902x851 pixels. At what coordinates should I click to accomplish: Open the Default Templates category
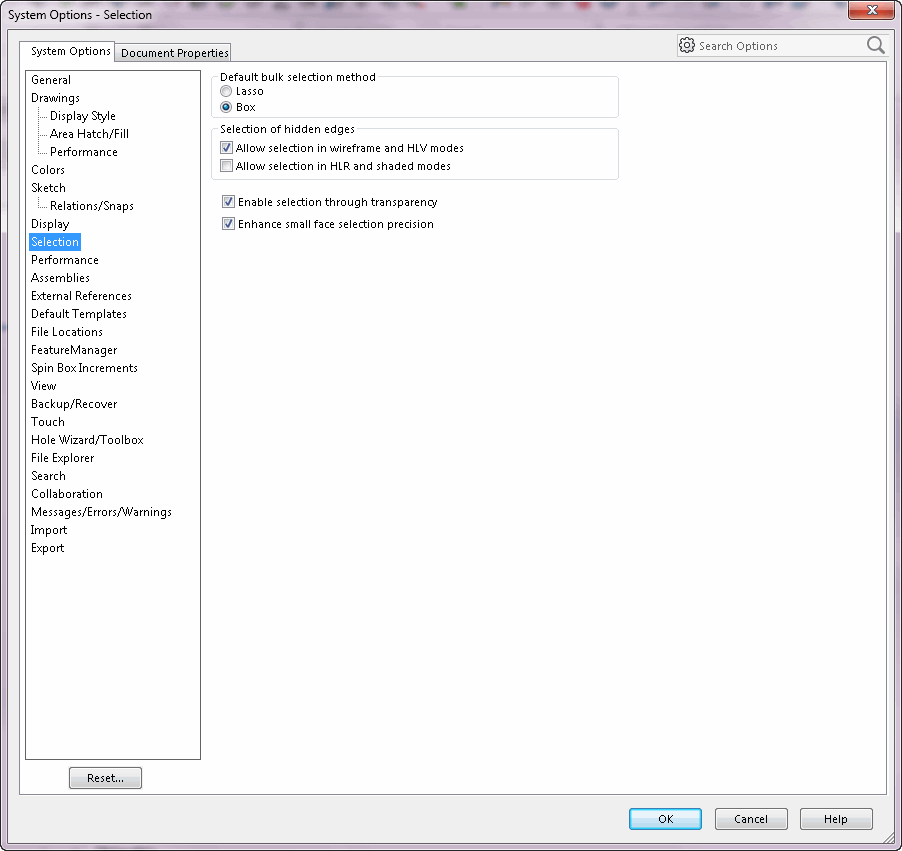click(79, 314)
